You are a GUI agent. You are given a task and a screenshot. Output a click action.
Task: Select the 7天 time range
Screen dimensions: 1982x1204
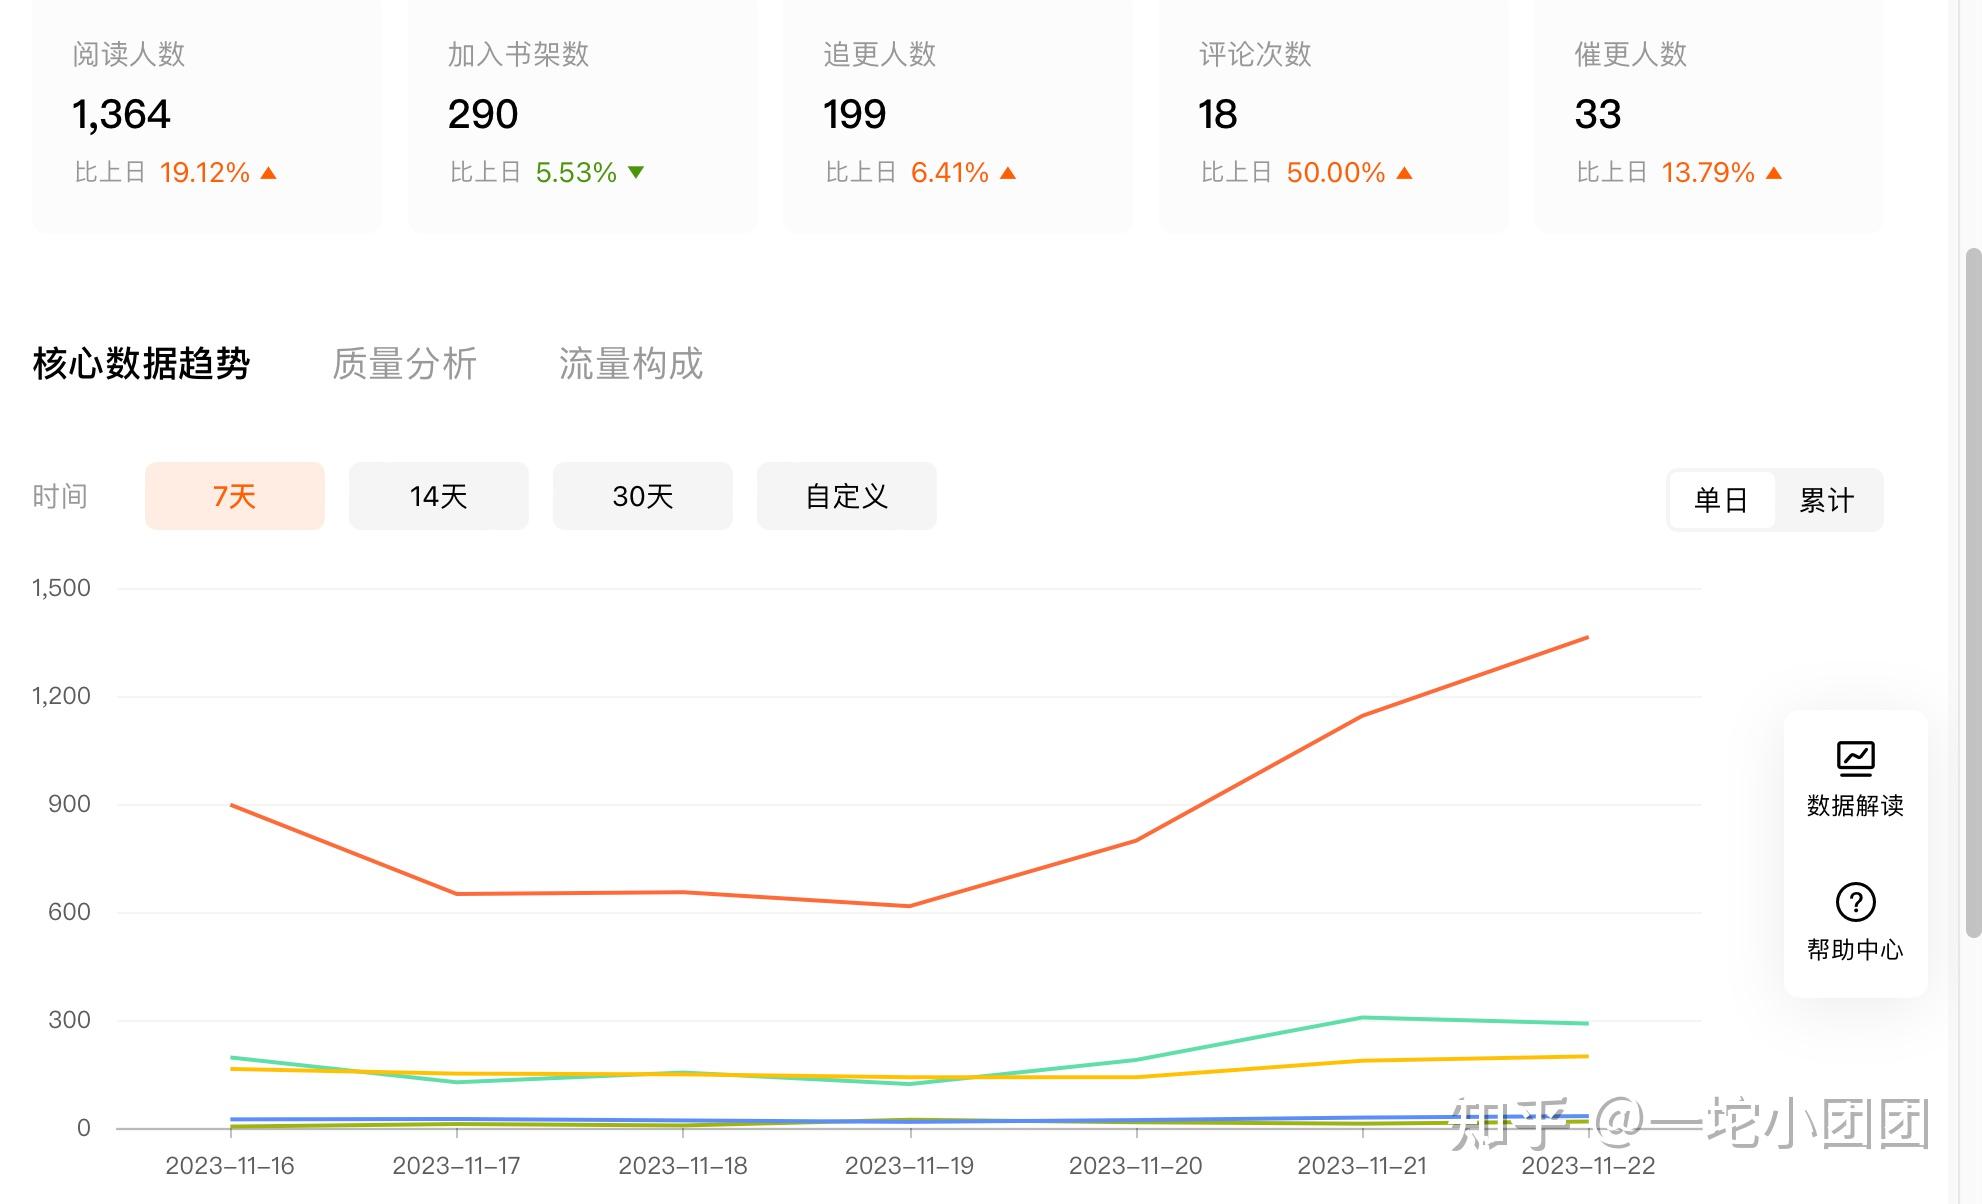235,496
